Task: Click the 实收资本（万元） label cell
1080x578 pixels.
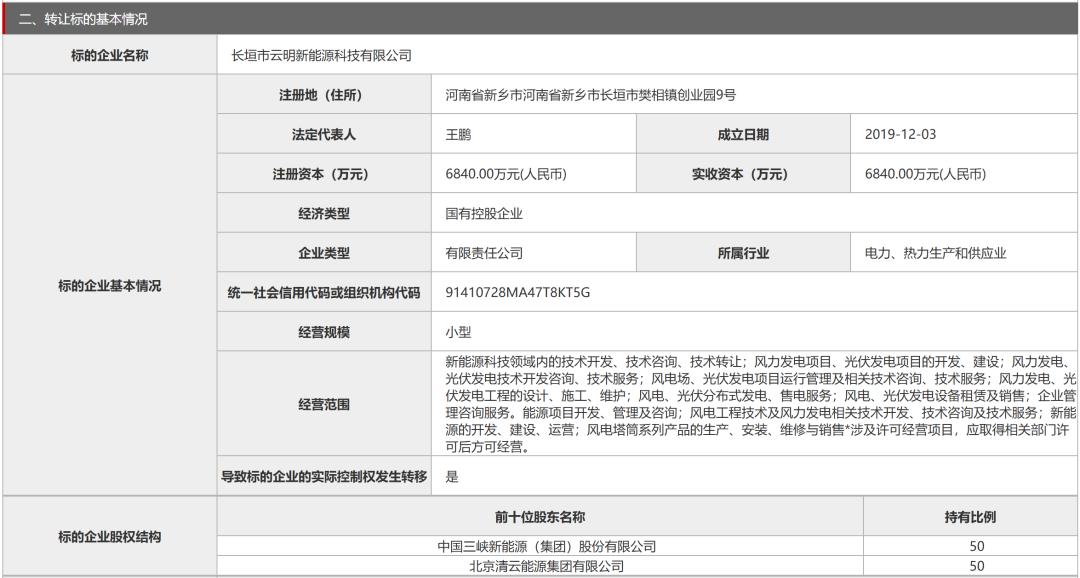Action: coord(743,174)
